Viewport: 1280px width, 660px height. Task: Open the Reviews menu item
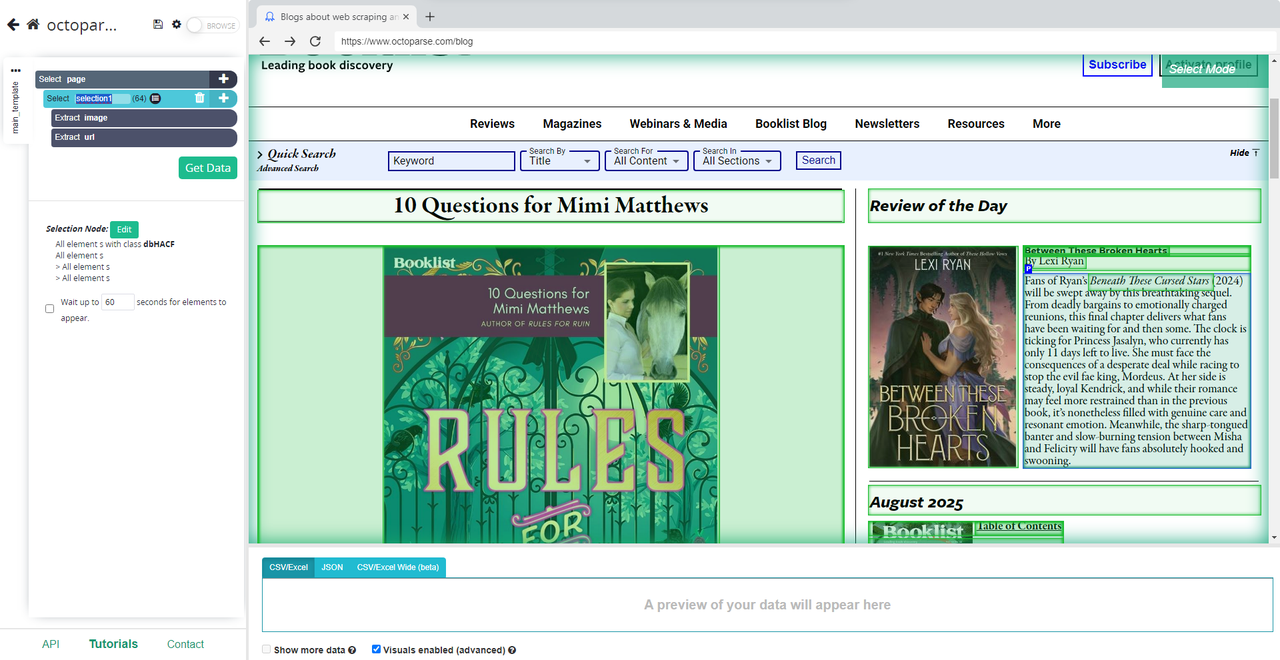click(492, 124)
